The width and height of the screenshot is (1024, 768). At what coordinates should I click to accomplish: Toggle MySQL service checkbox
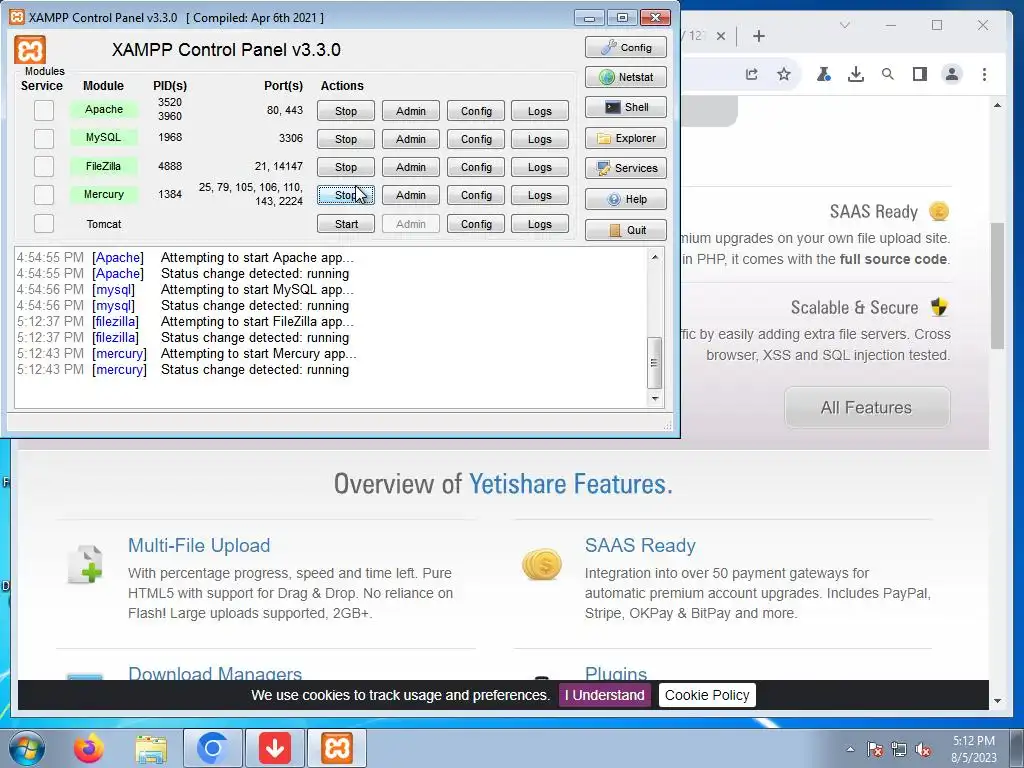44,138
